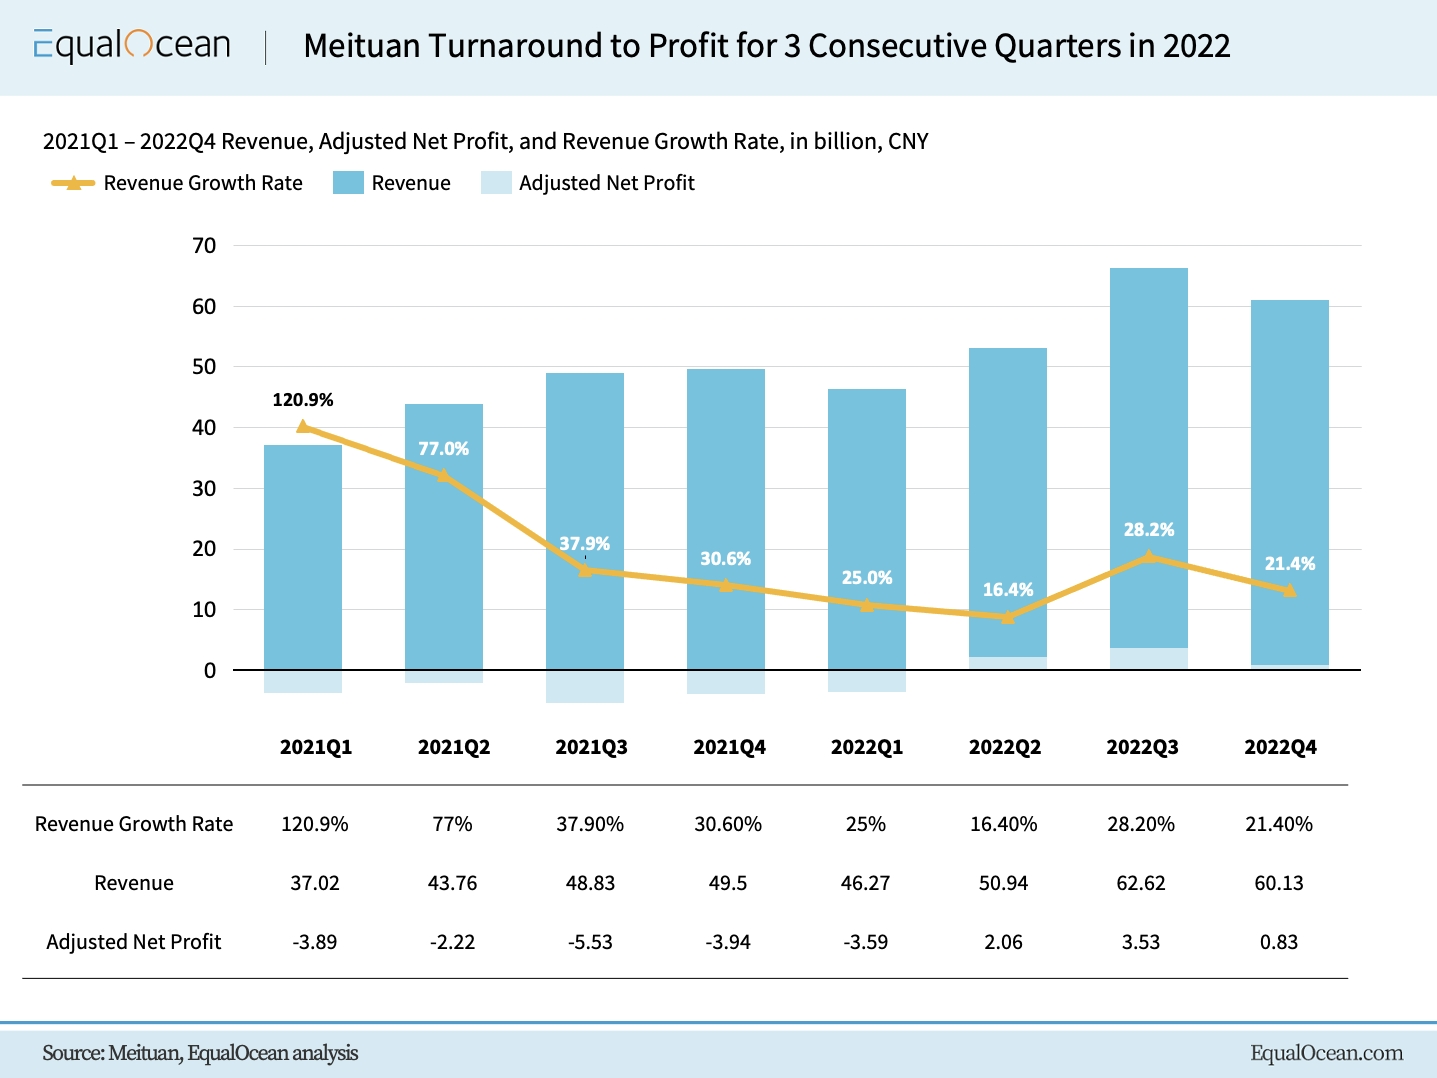Viewport: 1437px width, 1078px height.
Task: Click the Revenue legend color swatch
Action: (x=348, y=183)
